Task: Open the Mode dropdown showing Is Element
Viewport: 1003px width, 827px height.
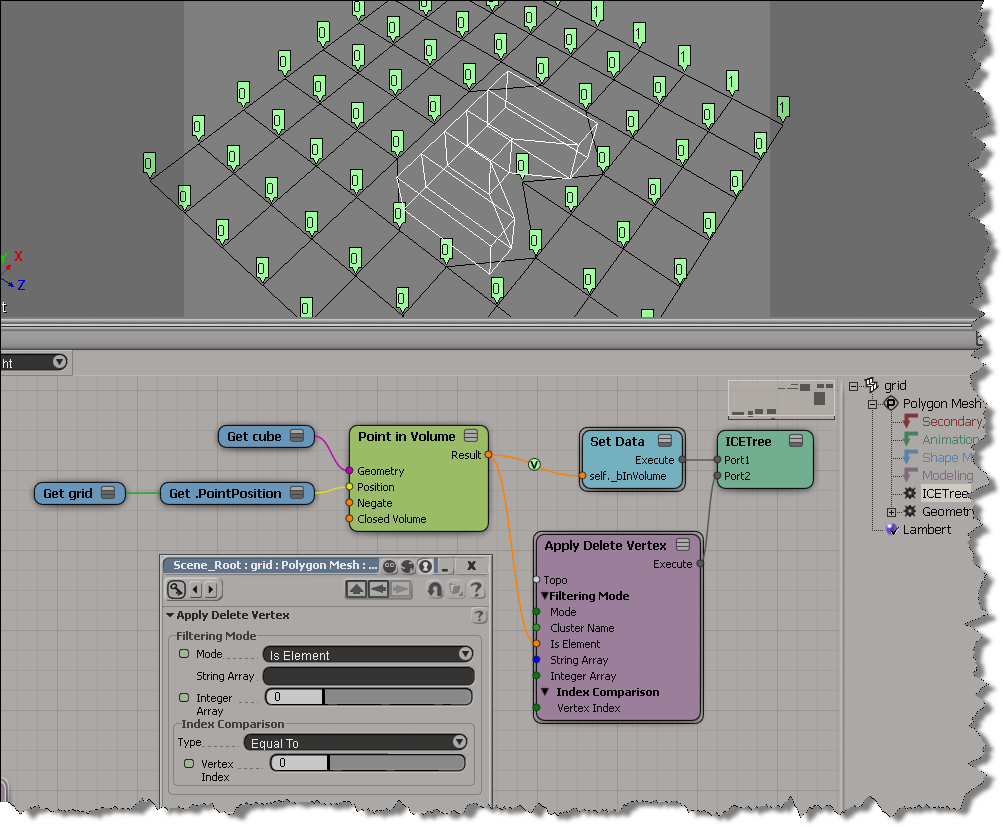Action: click(x=367, y=654)
